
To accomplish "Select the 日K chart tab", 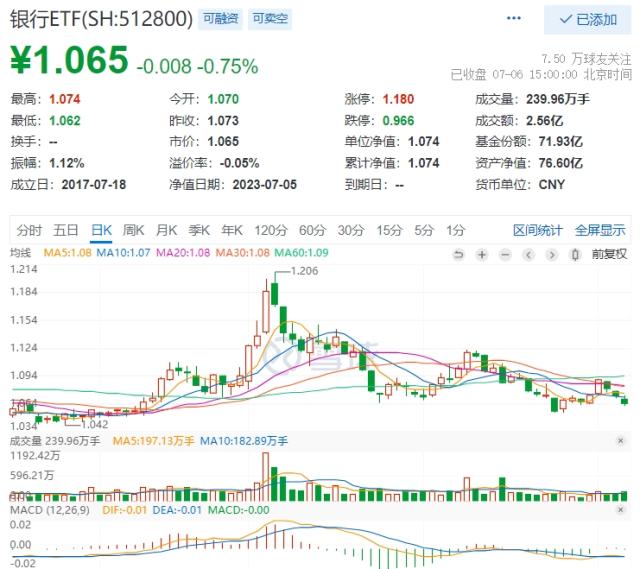I will (101, 230).
